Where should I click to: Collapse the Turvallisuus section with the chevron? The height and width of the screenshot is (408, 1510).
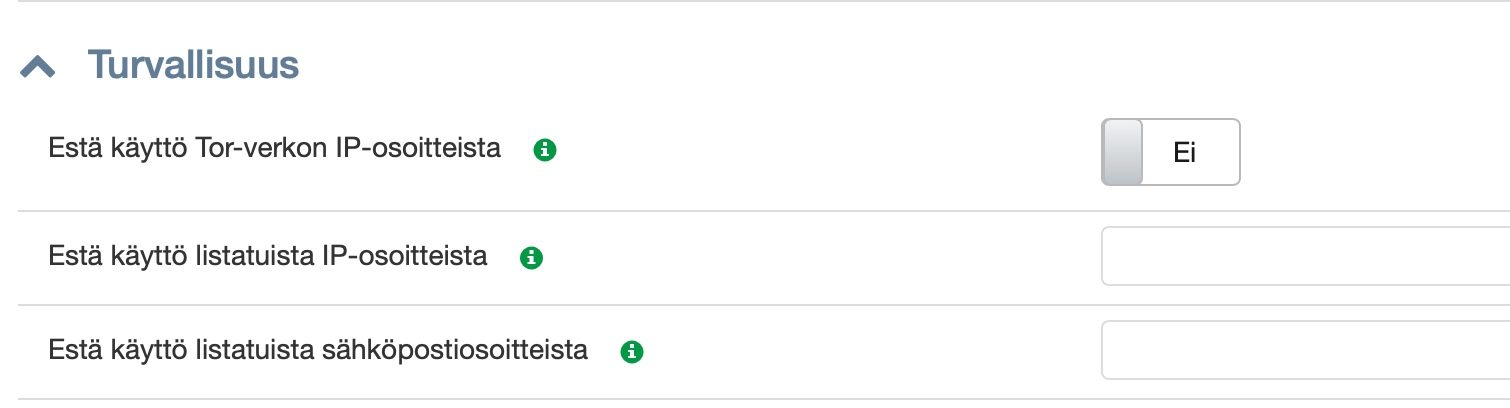tap(38, 66)
